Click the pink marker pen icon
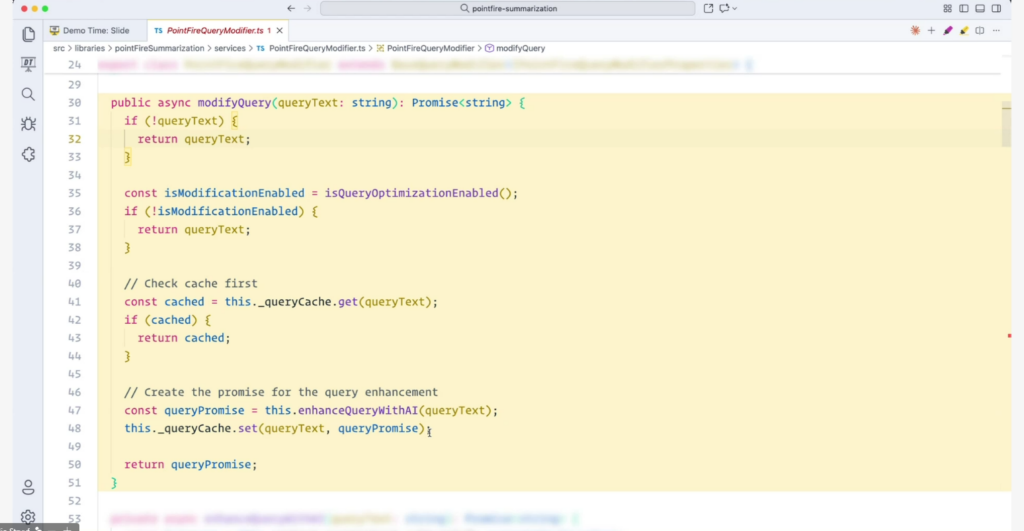The width and height of the screenshot is (1024, 531). coord(947,31)
